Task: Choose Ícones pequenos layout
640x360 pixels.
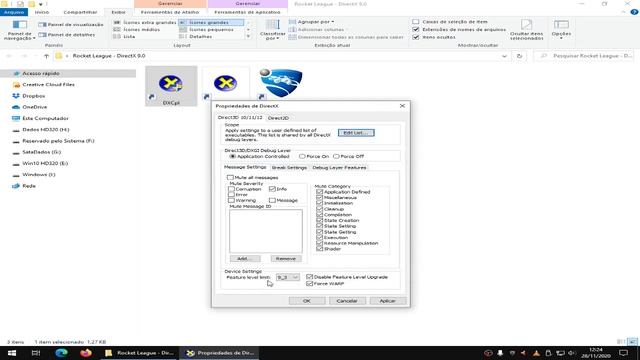Action: pyautogui.click(x=207, y=29)
